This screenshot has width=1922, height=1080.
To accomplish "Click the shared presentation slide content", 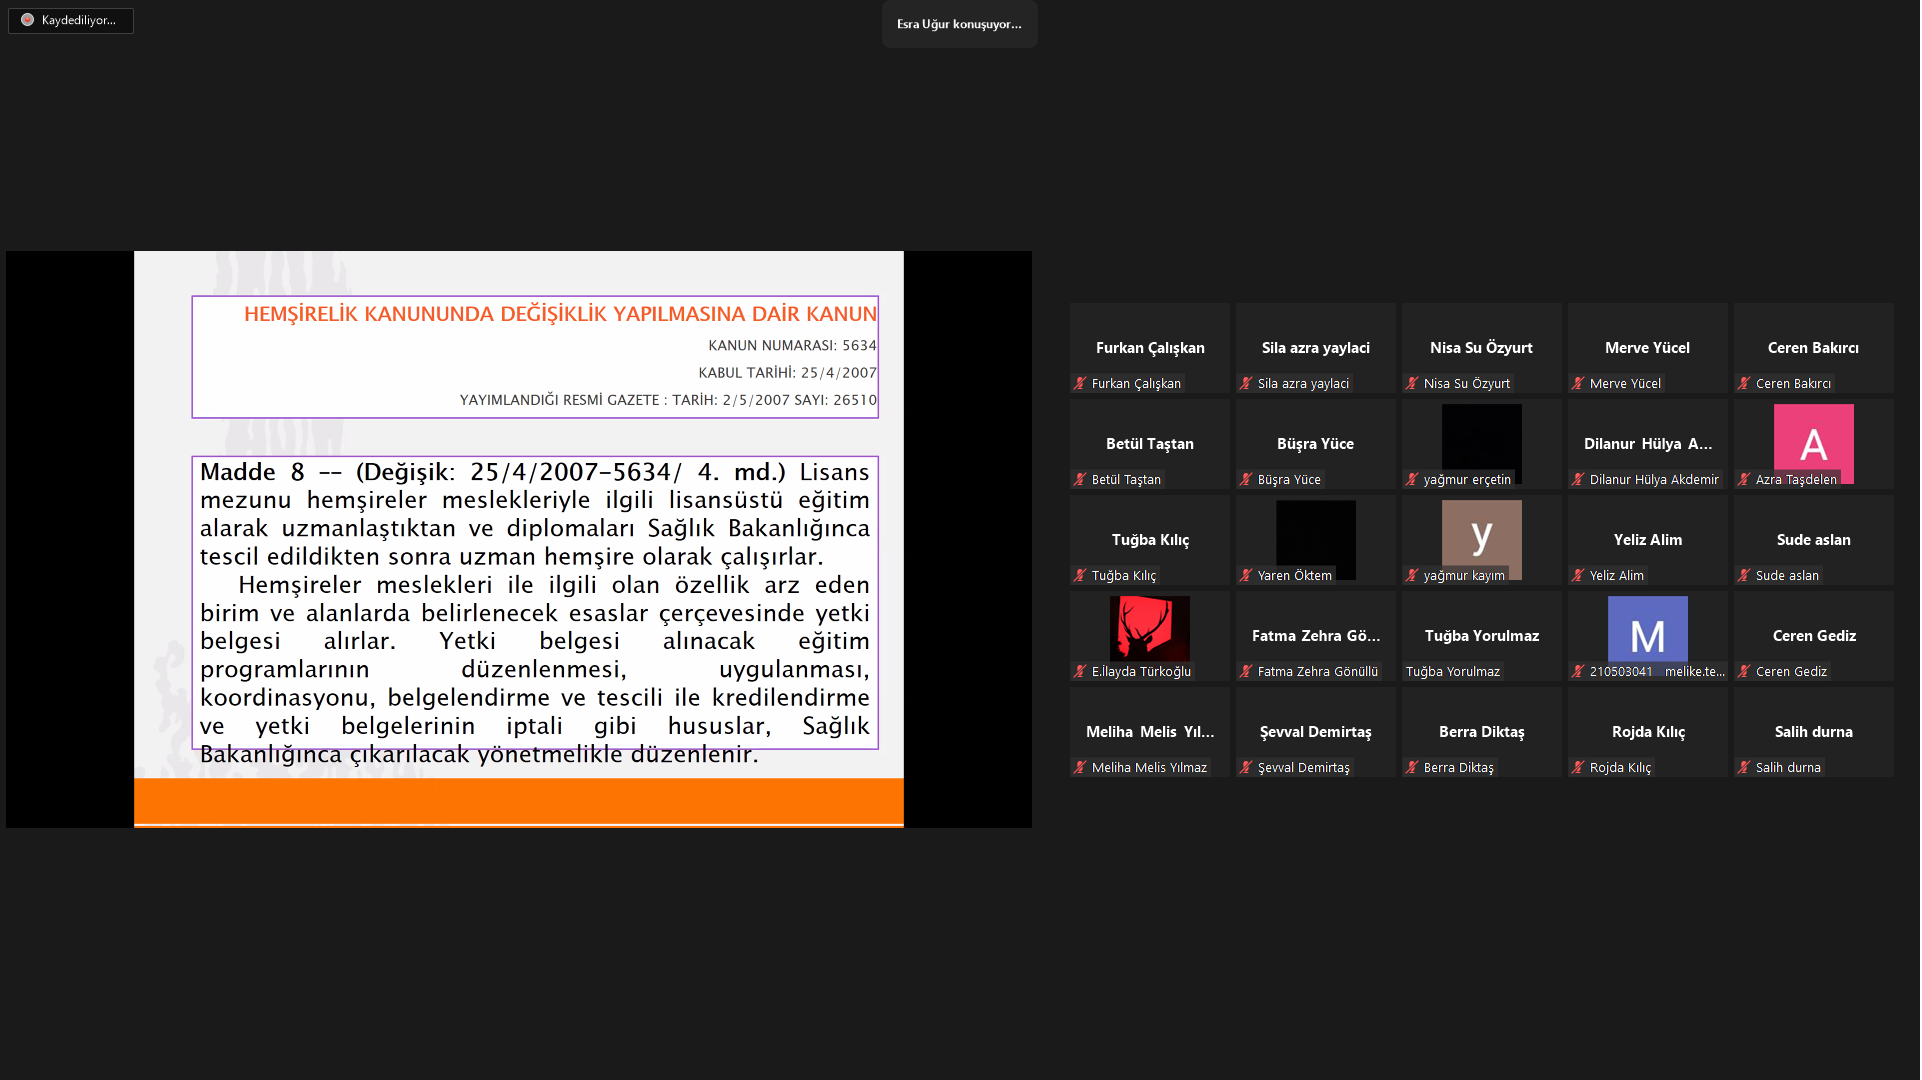I will [518, 540].
